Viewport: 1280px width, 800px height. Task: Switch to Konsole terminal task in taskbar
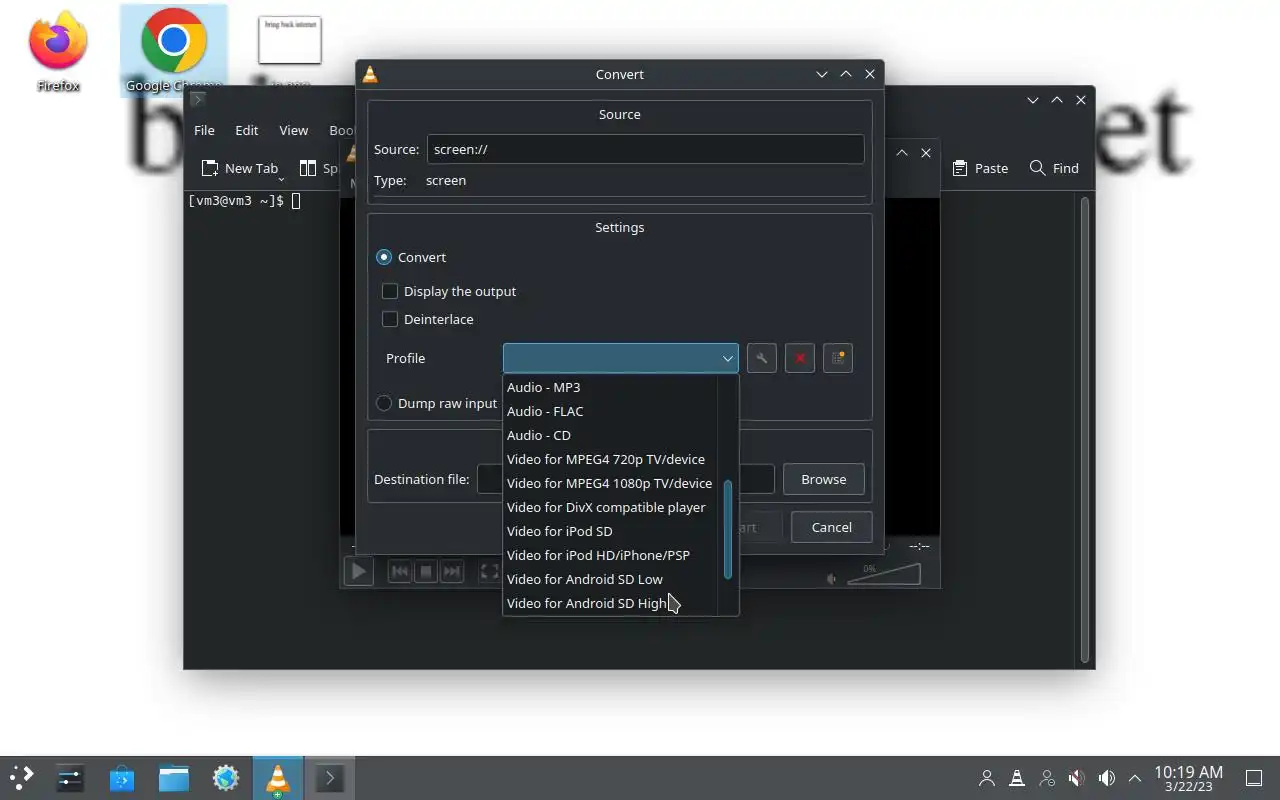tap(329, 778)
